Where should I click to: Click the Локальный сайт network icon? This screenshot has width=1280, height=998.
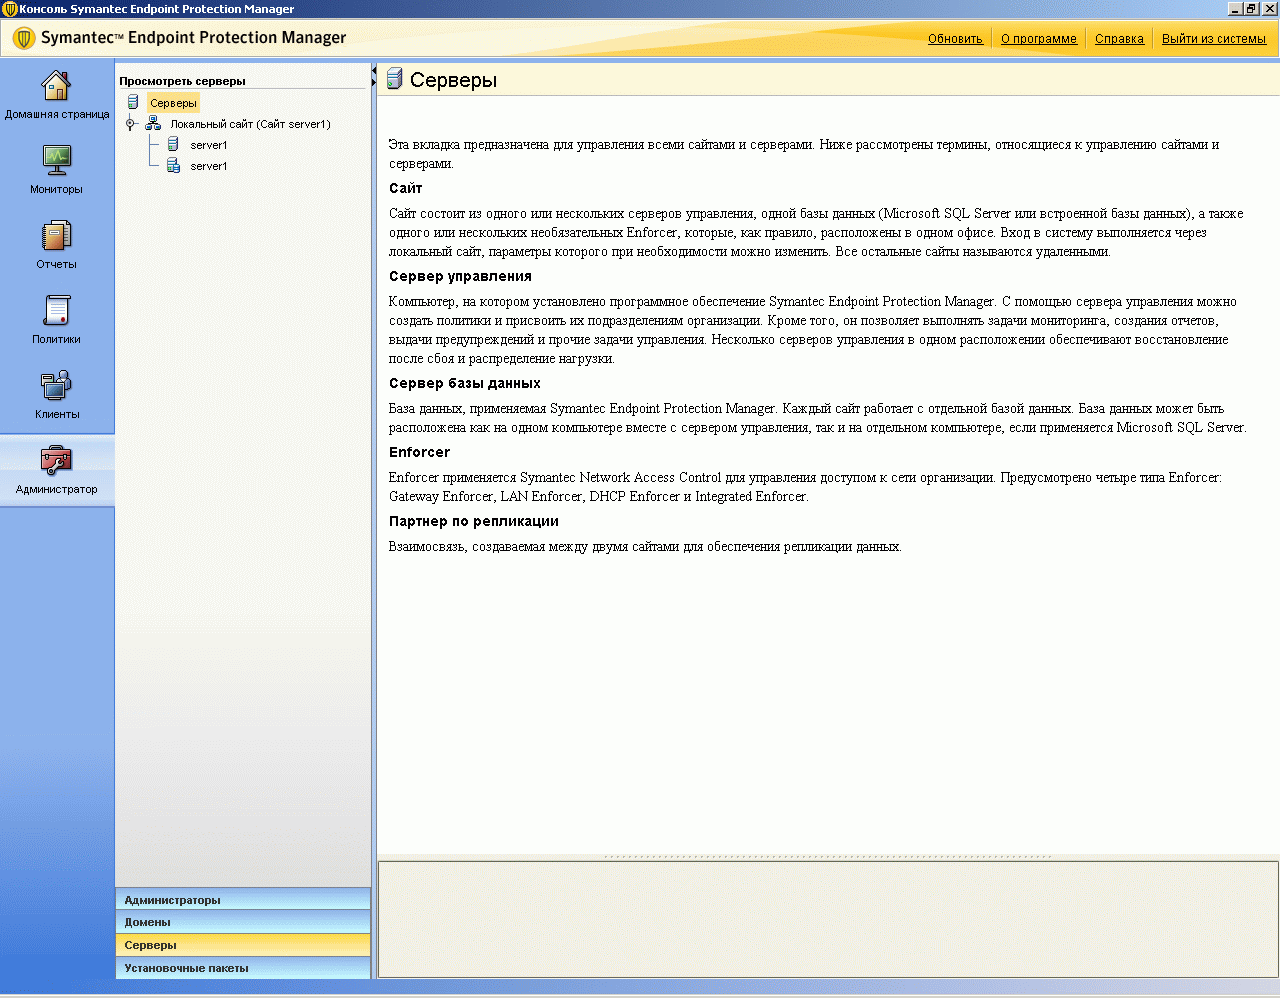click(x=153, y=124)
